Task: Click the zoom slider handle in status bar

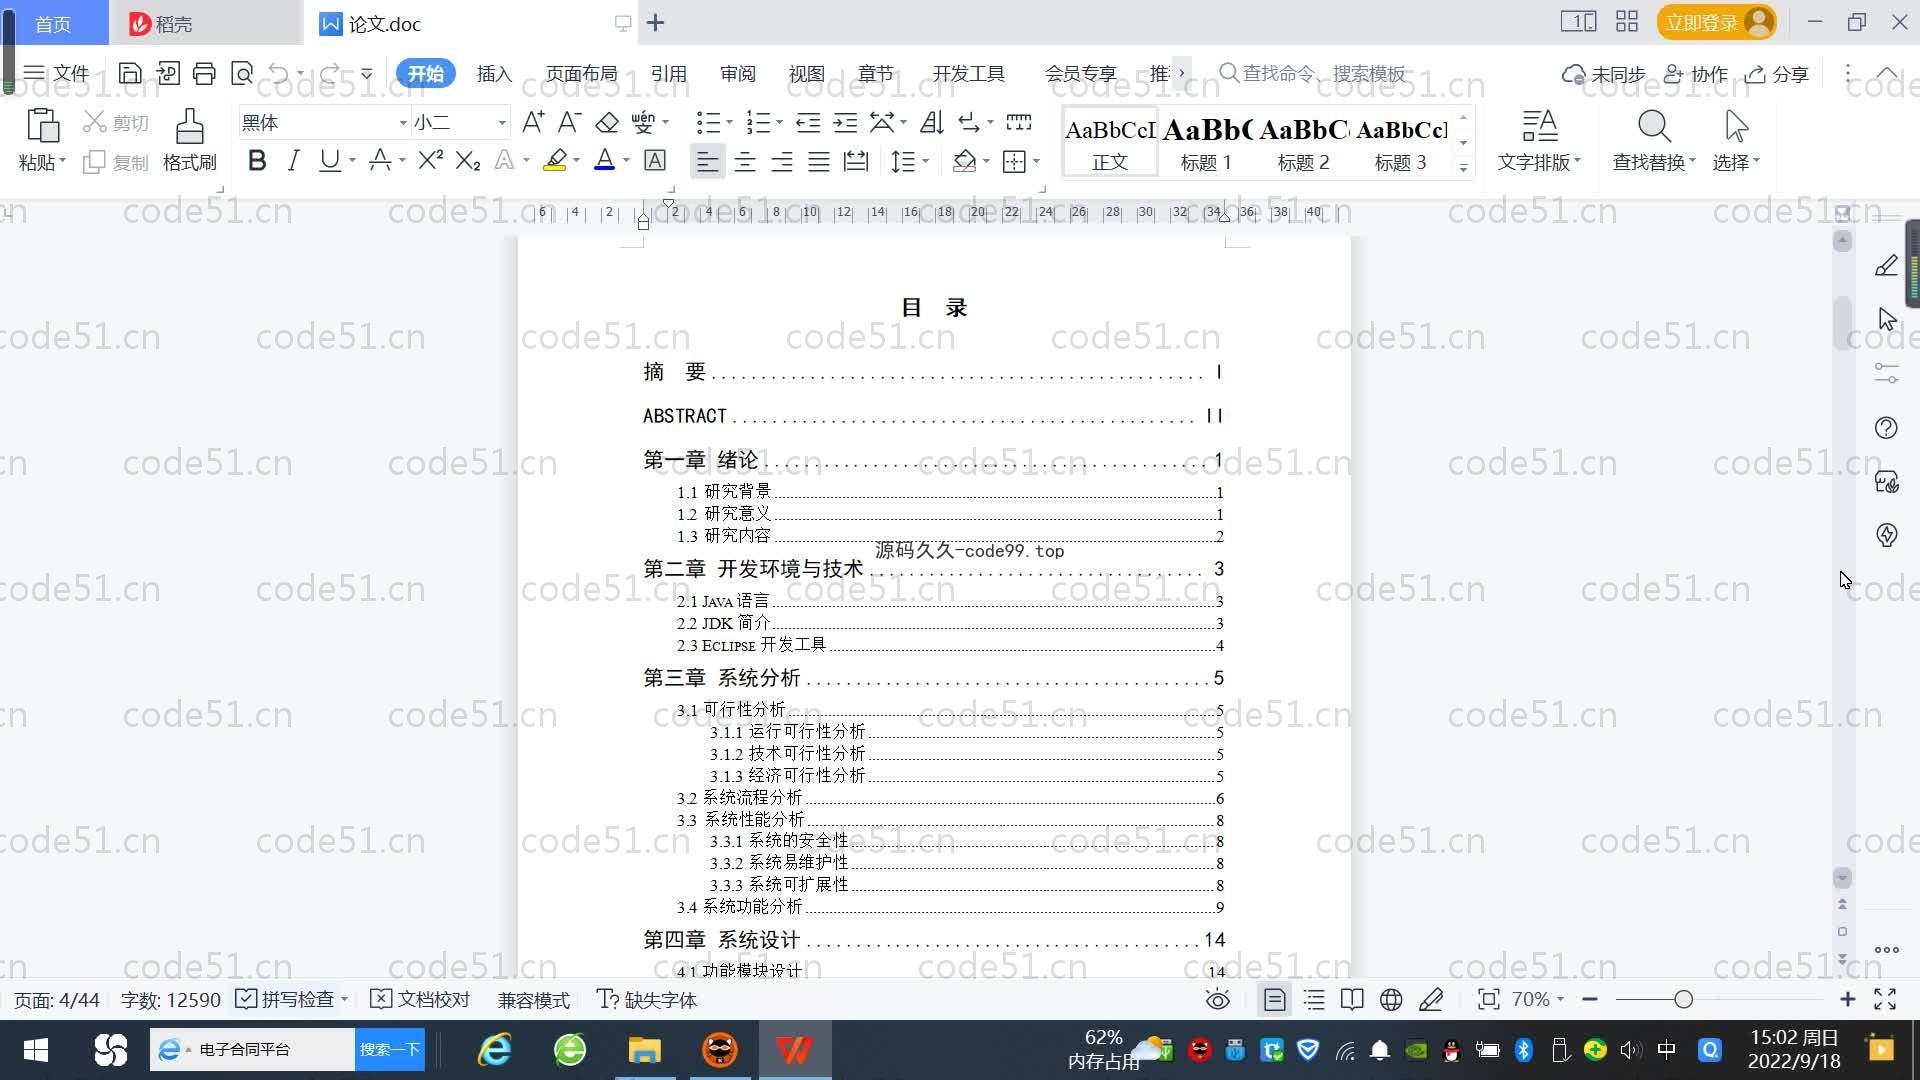Action: click(x=1684, y=999)
